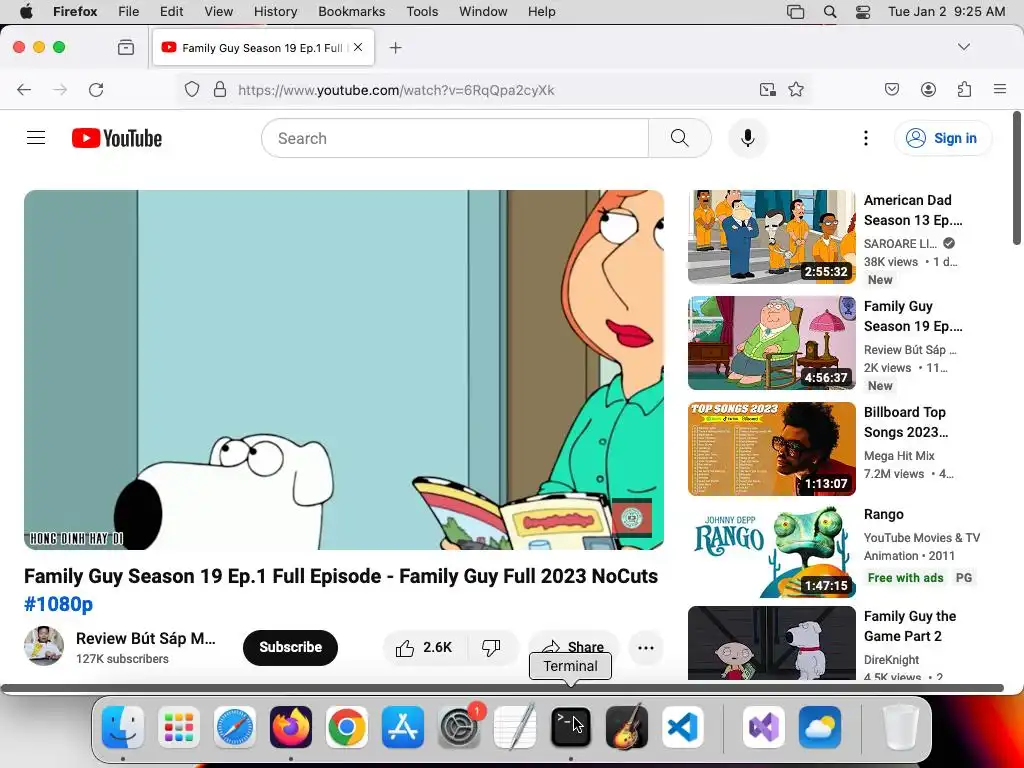Click the main video player
The image size is (1024, 768).
(344, 370)
